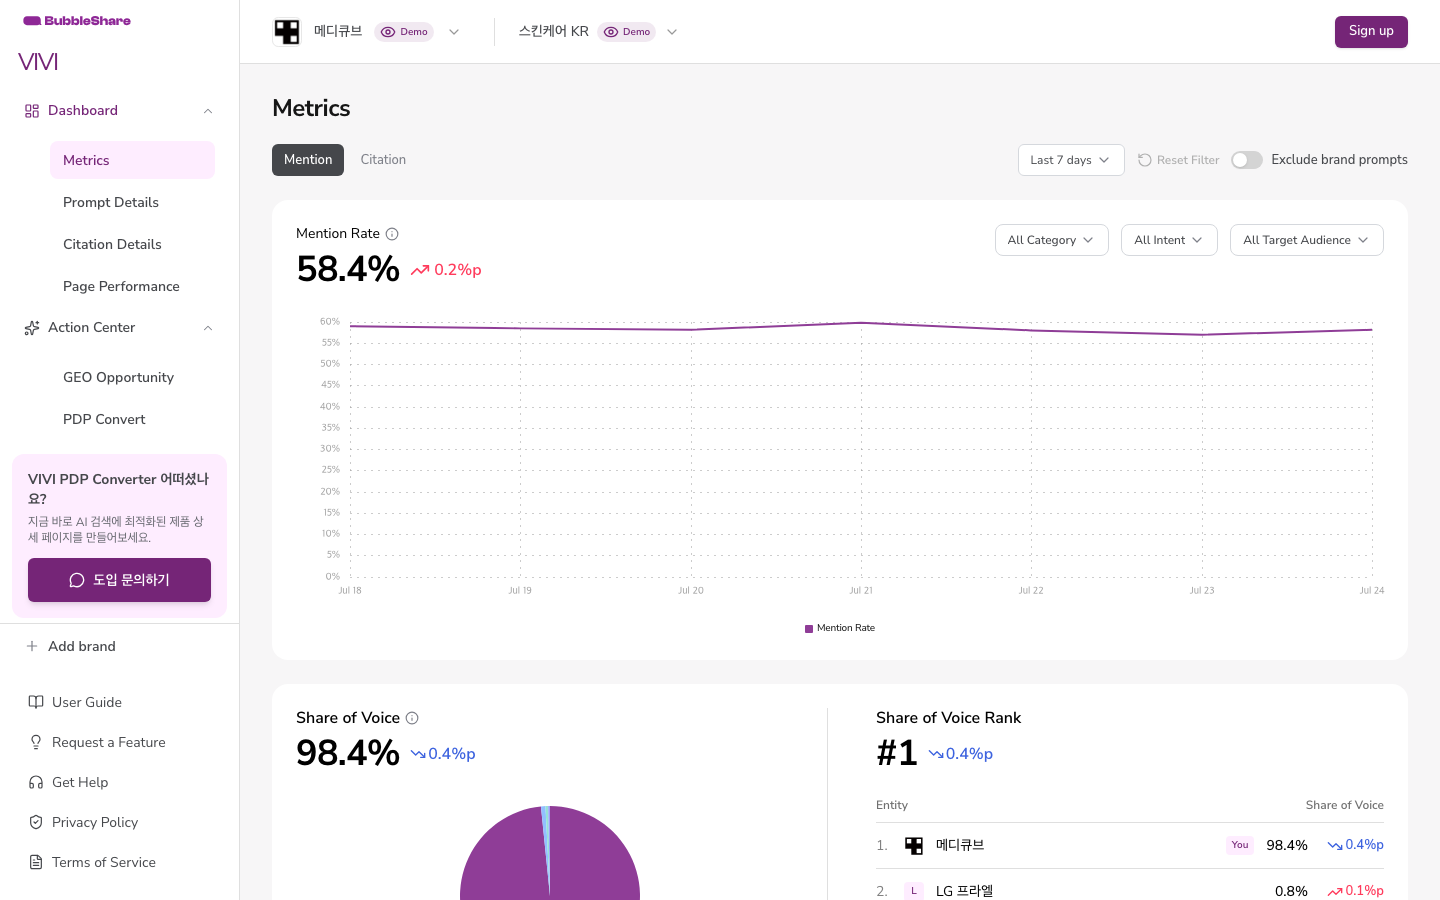
Task: Toggle Exclude brand prompts switch
Action: [x=1247, y=160]
